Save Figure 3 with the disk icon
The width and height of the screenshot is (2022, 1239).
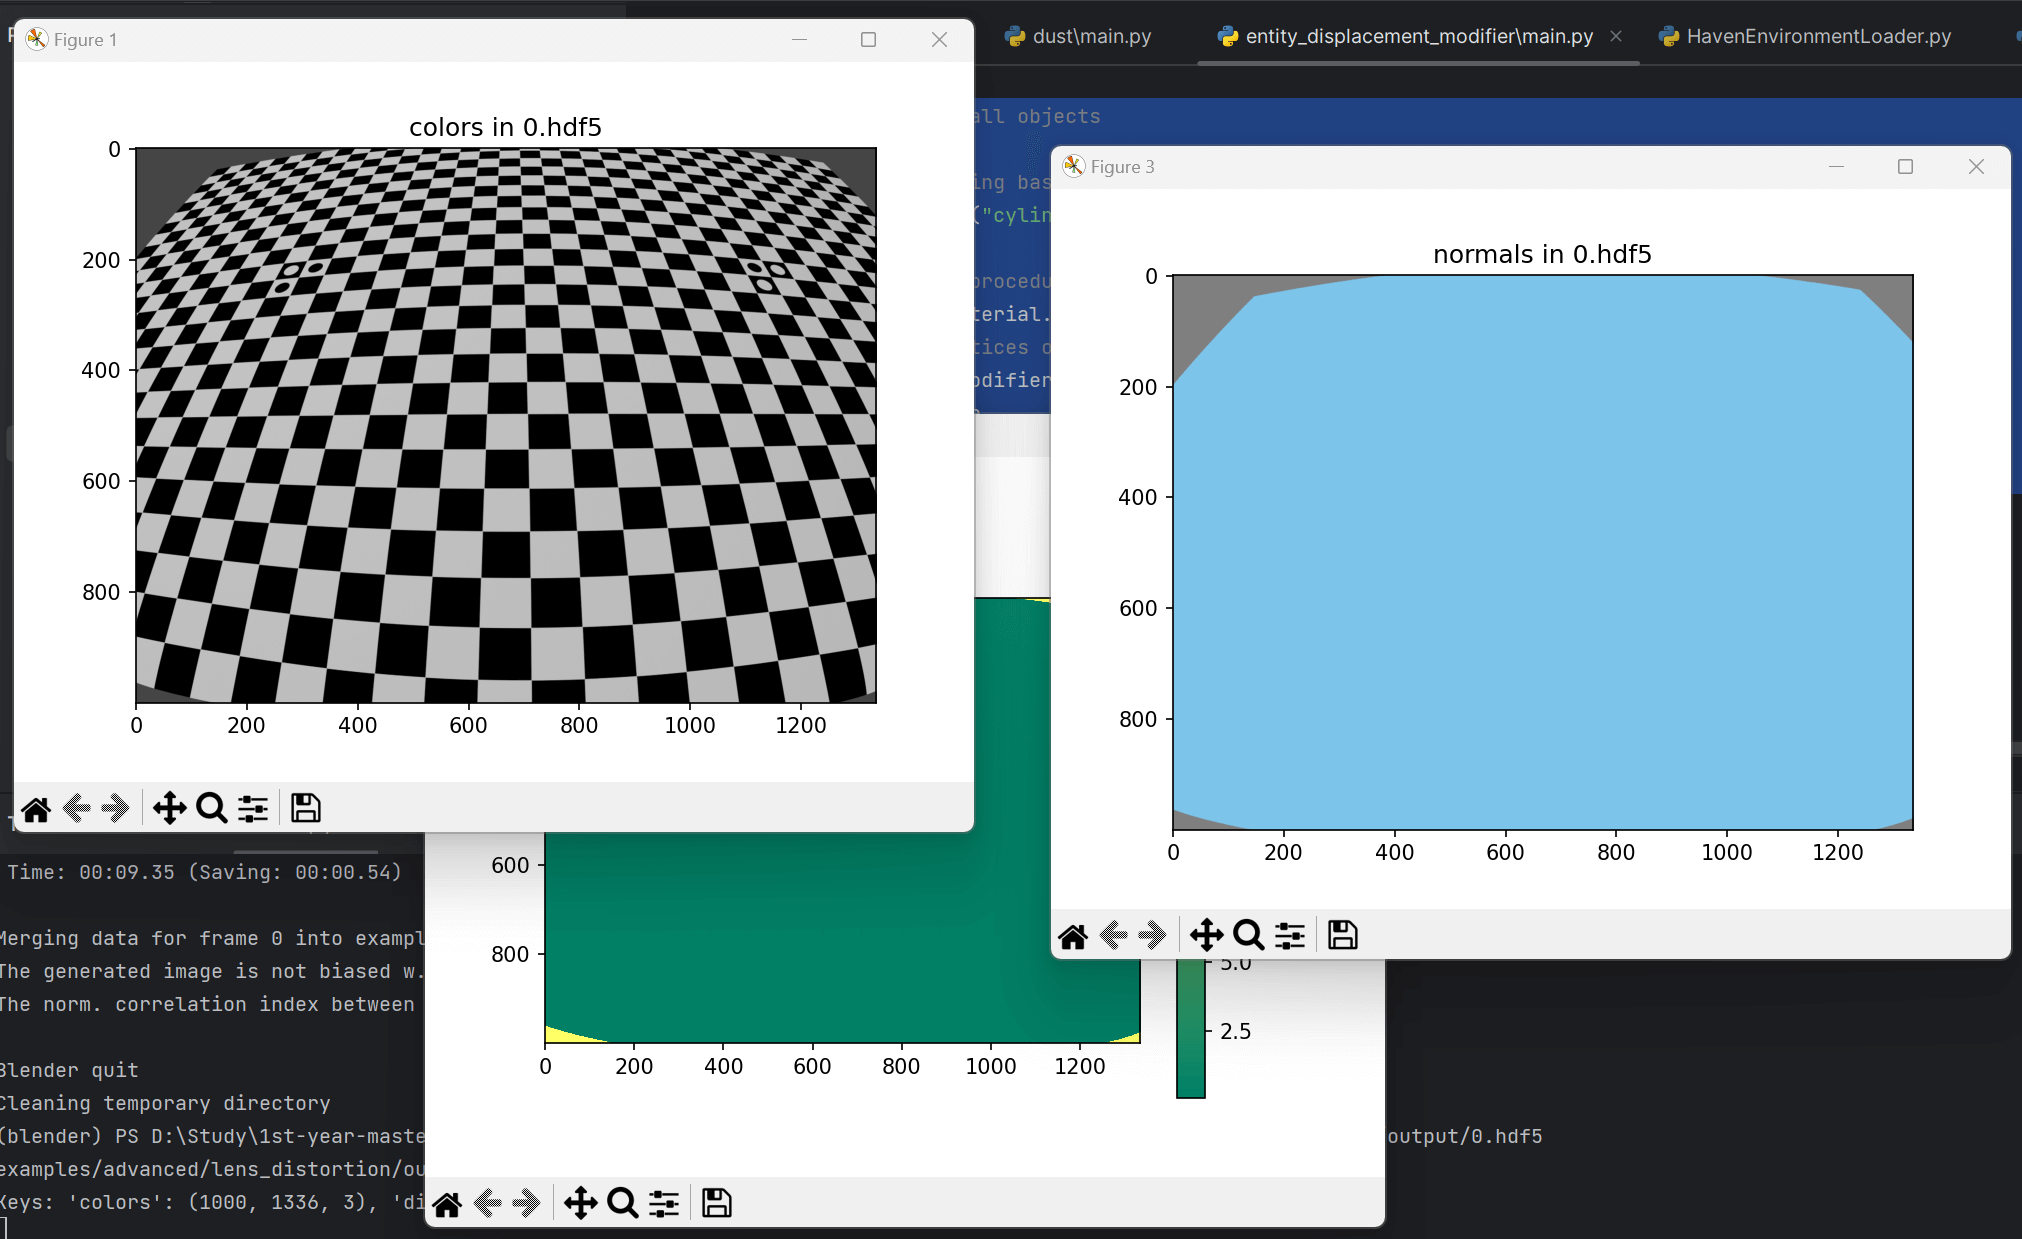click(1342, 935)
